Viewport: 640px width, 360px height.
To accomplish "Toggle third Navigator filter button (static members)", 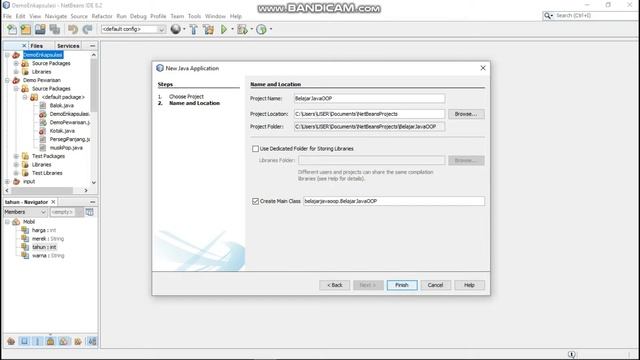I will (38, 341).
